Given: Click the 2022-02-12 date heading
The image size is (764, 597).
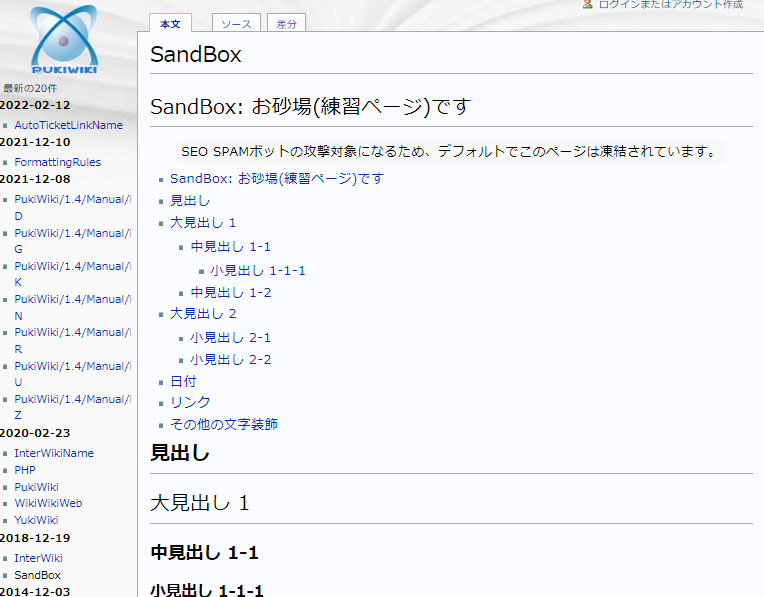Looking at the screenshot, I should [35, 105].
